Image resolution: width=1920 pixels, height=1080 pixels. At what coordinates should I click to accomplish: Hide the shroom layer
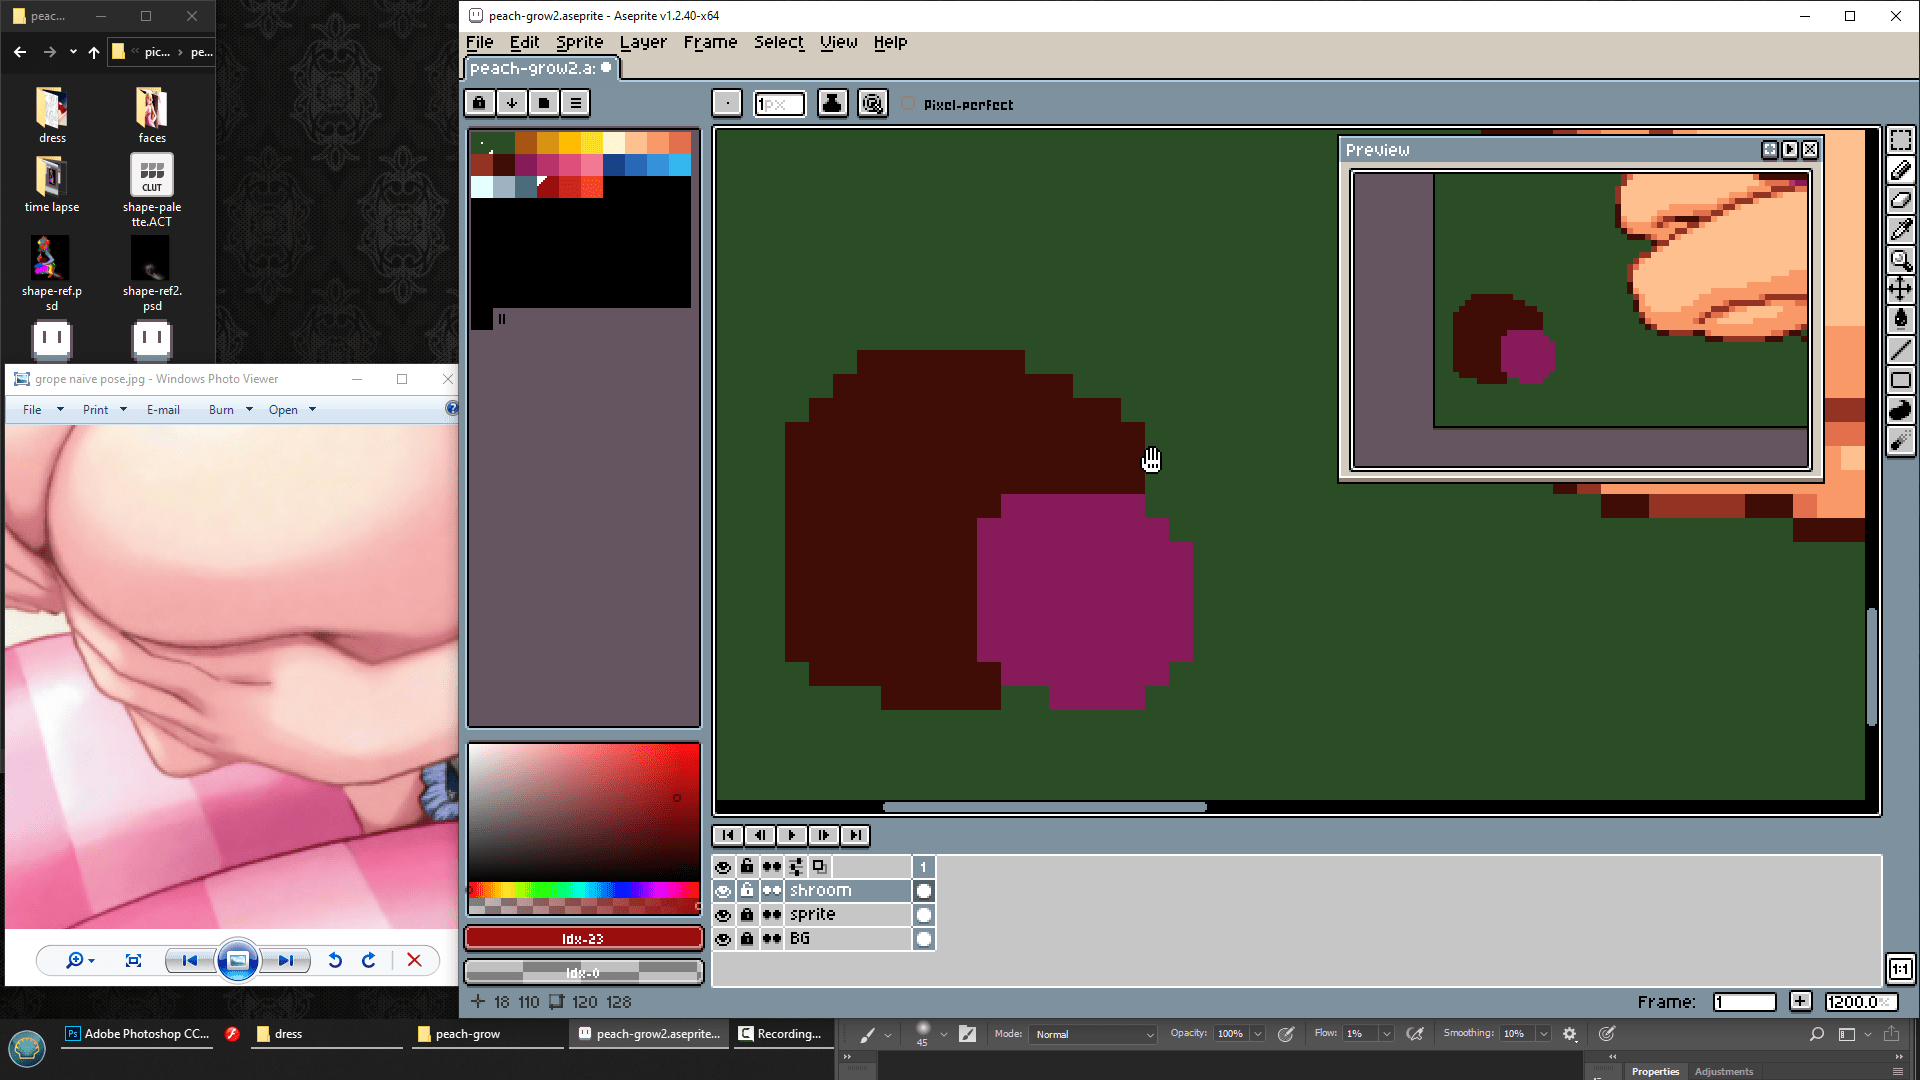pos(723,891)
